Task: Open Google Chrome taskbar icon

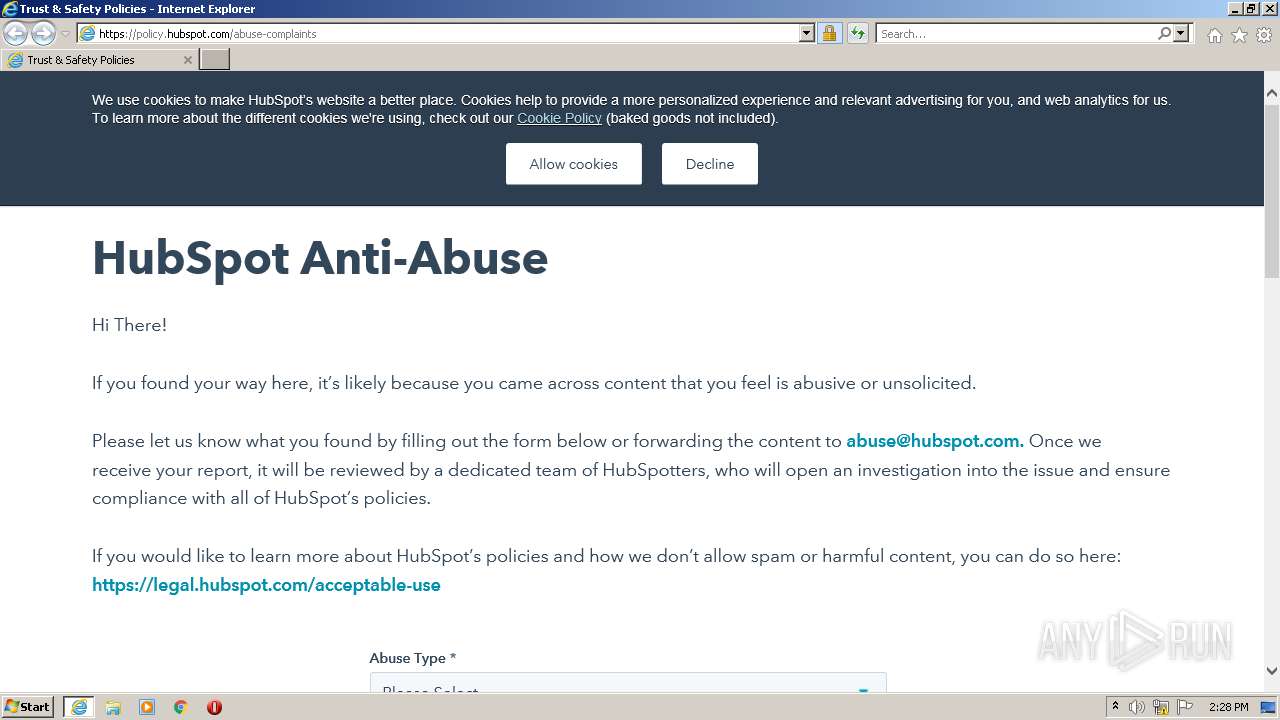Action: coord(180,707)
